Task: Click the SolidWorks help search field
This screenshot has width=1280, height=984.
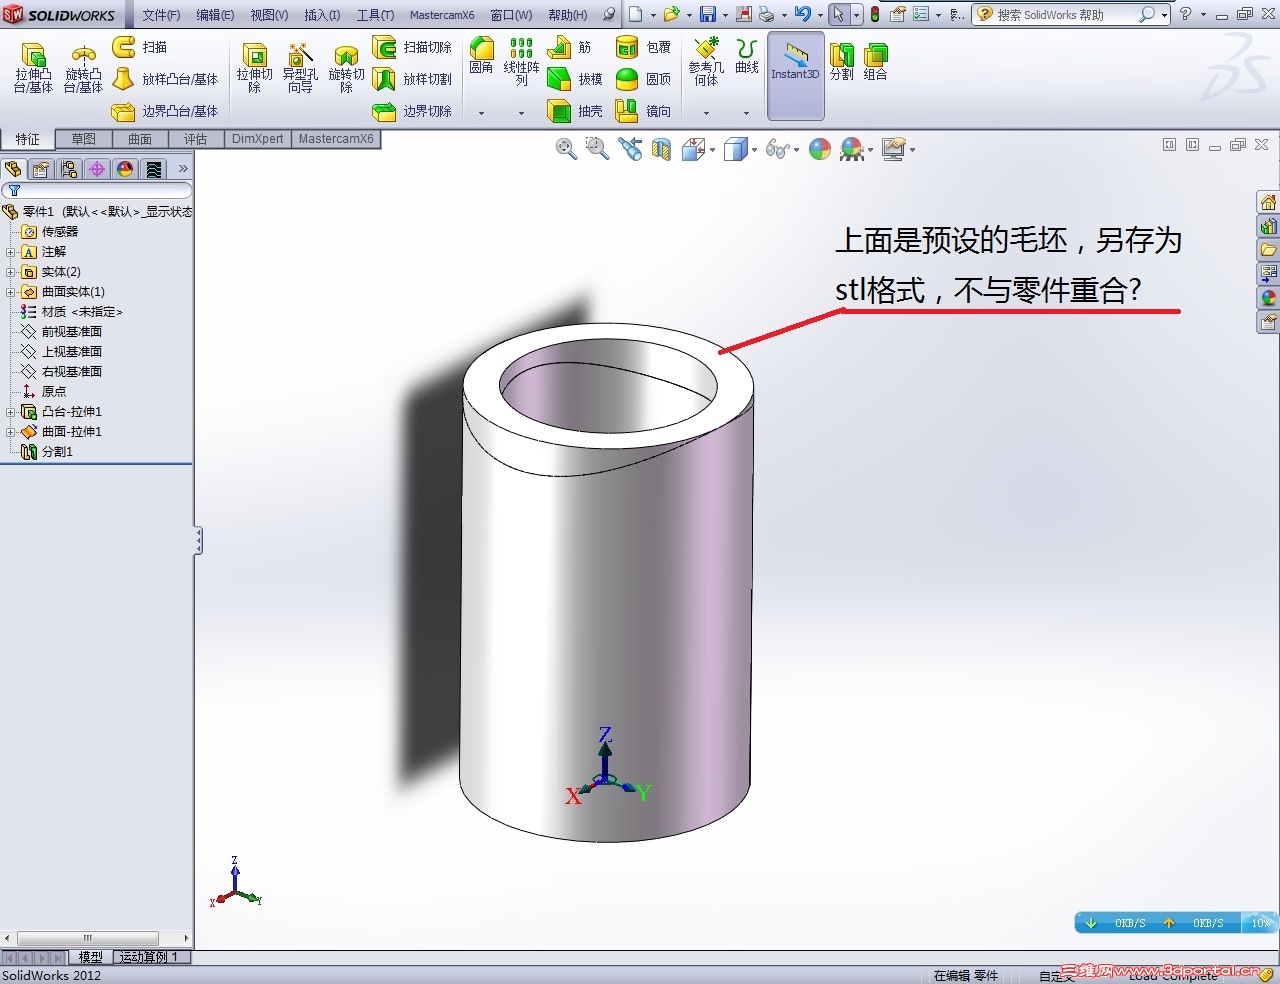Action: click(x=1066, y=14)
